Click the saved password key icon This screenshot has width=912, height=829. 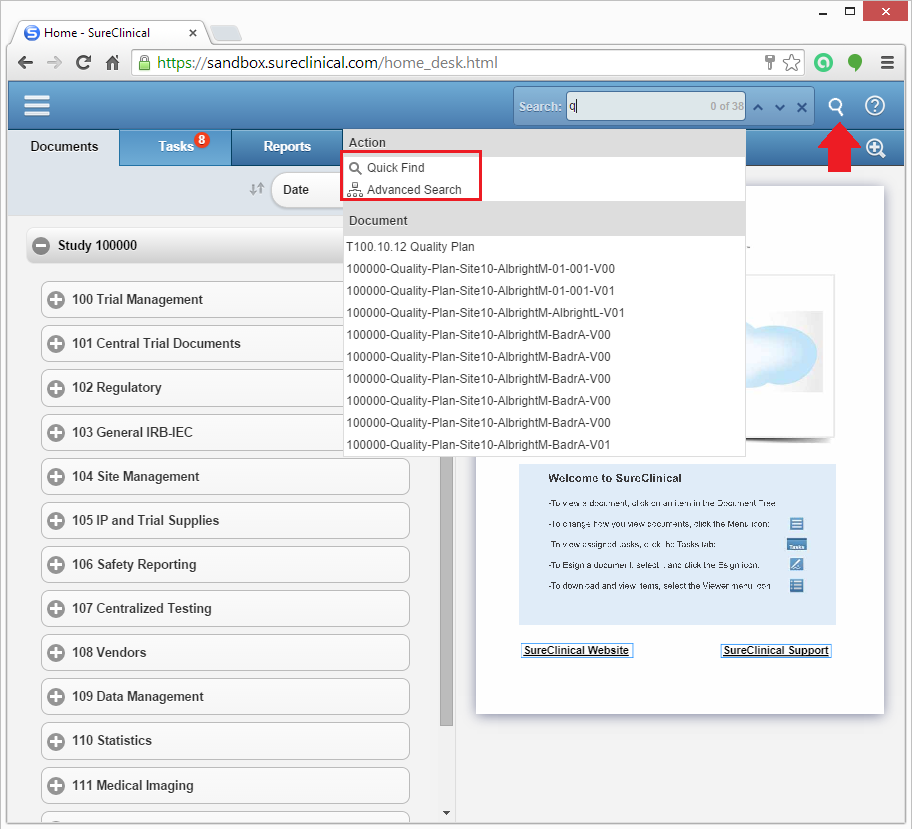coord(770,63)
